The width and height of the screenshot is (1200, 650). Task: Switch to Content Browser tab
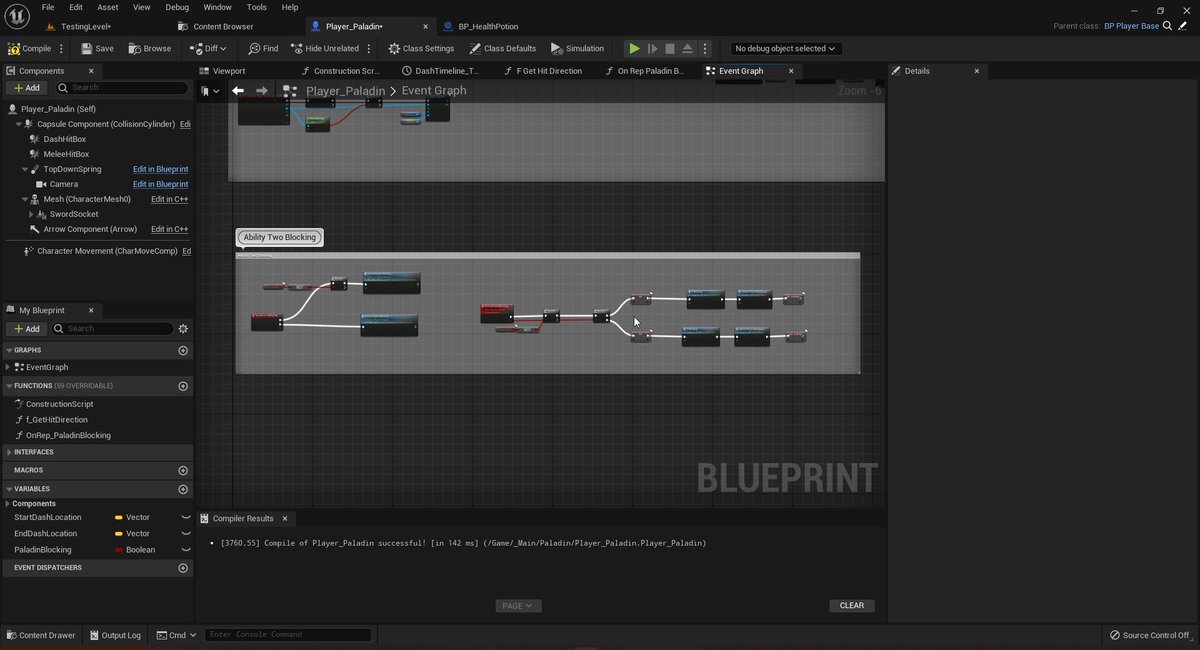(223, 26)
